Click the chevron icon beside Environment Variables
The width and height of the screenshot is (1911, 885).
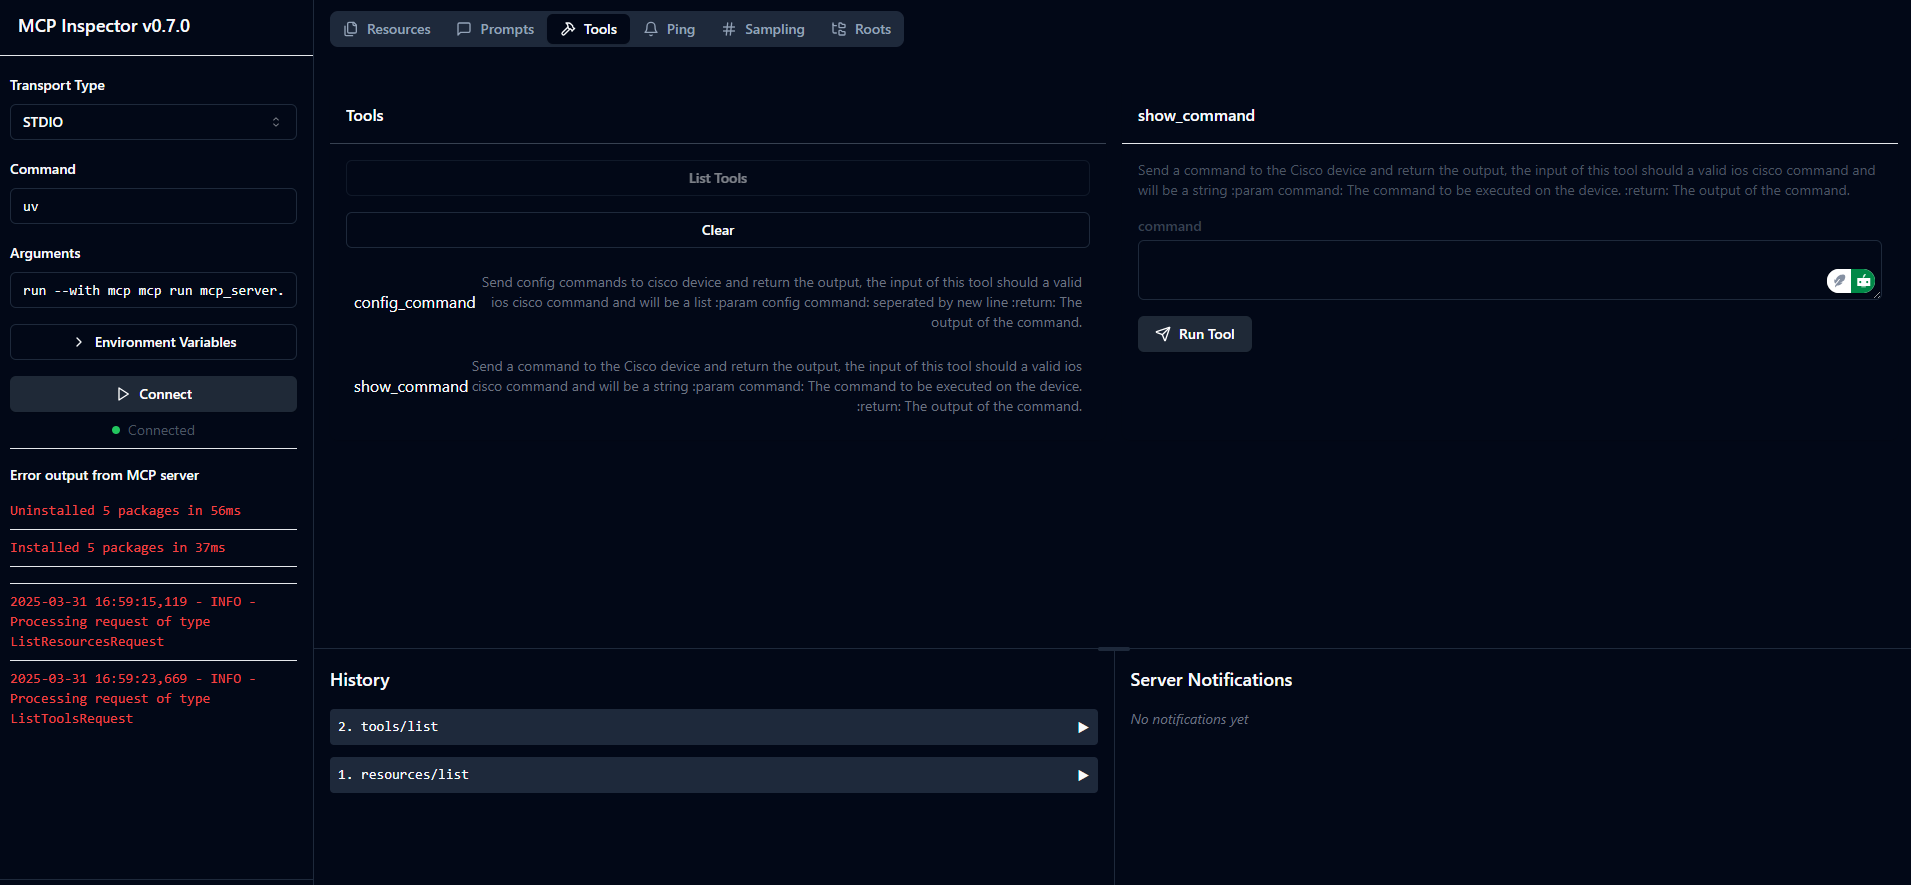pos(79,342)
